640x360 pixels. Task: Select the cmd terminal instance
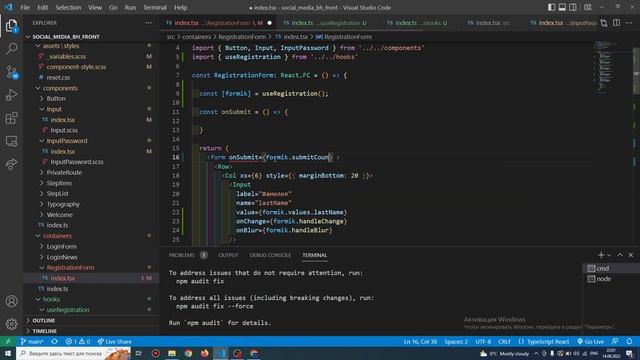[611, 268]
